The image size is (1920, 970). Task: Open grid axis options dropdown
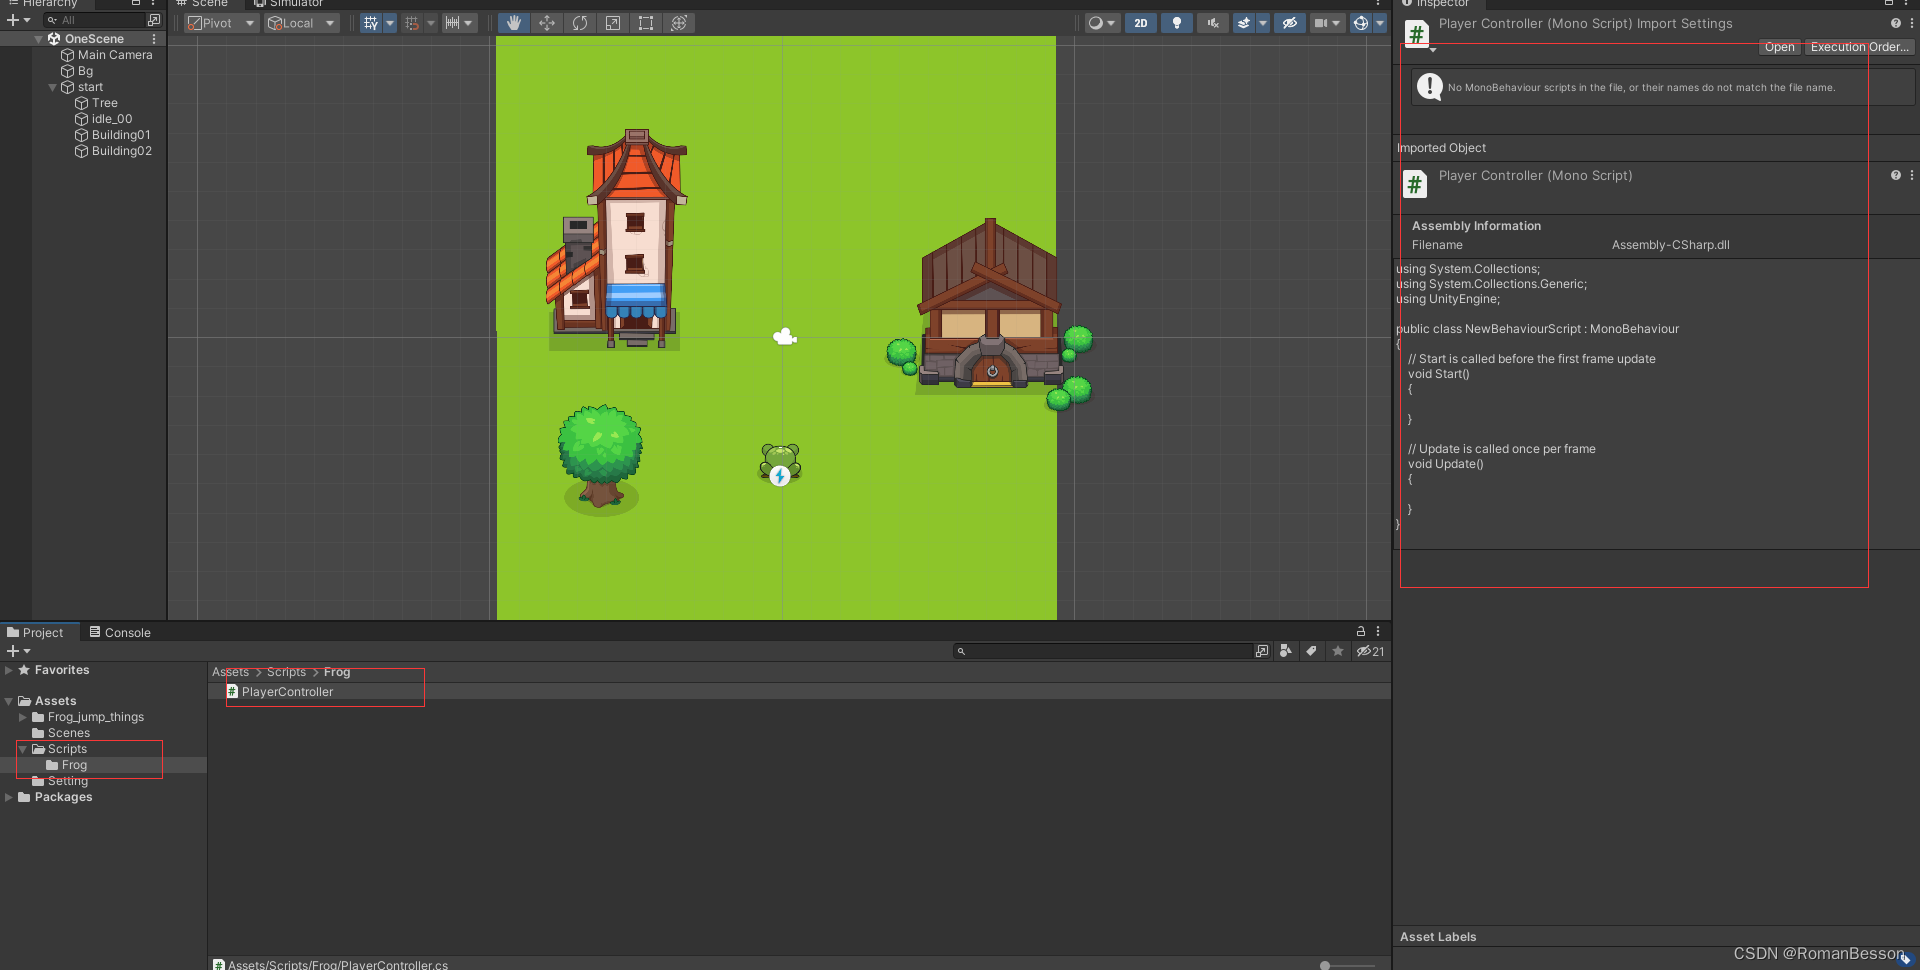[390, 23]
